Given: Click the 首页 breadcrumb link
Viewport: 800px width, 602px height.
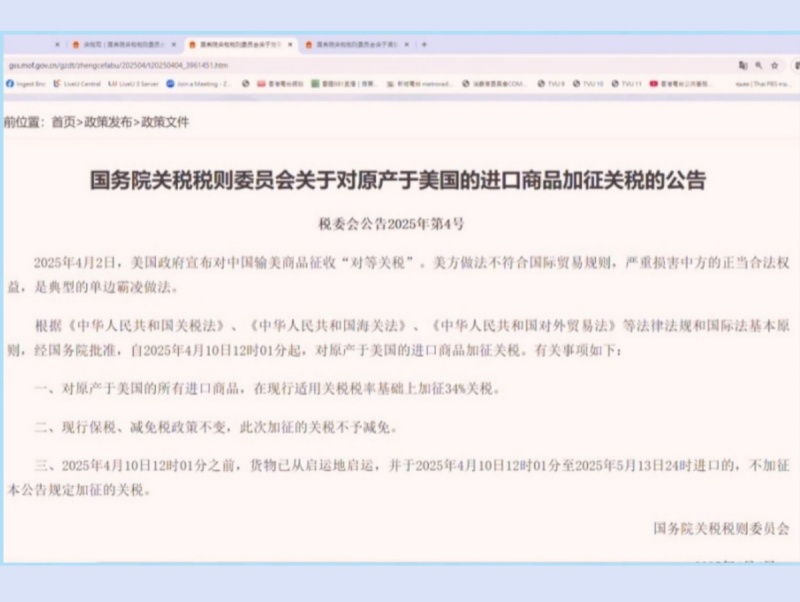Looking at the screenshot, I should [63, 122].
